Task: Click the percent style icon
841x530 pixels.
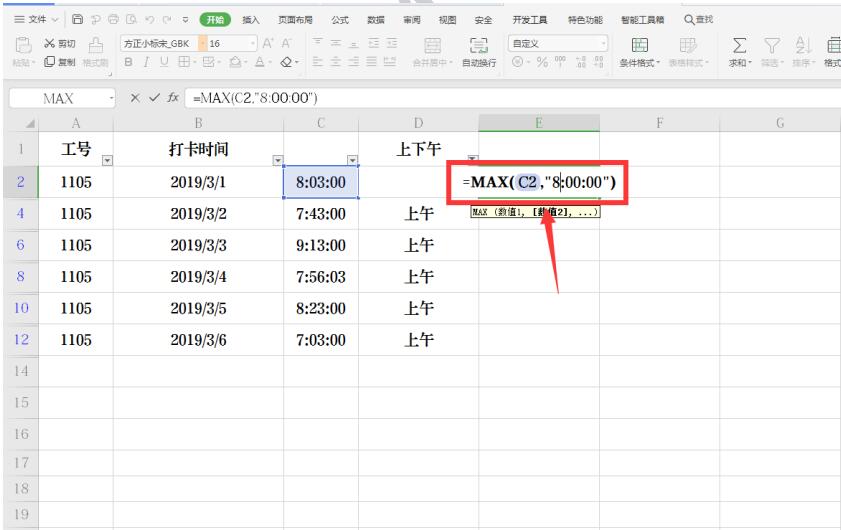Action: tap(542, 62)
